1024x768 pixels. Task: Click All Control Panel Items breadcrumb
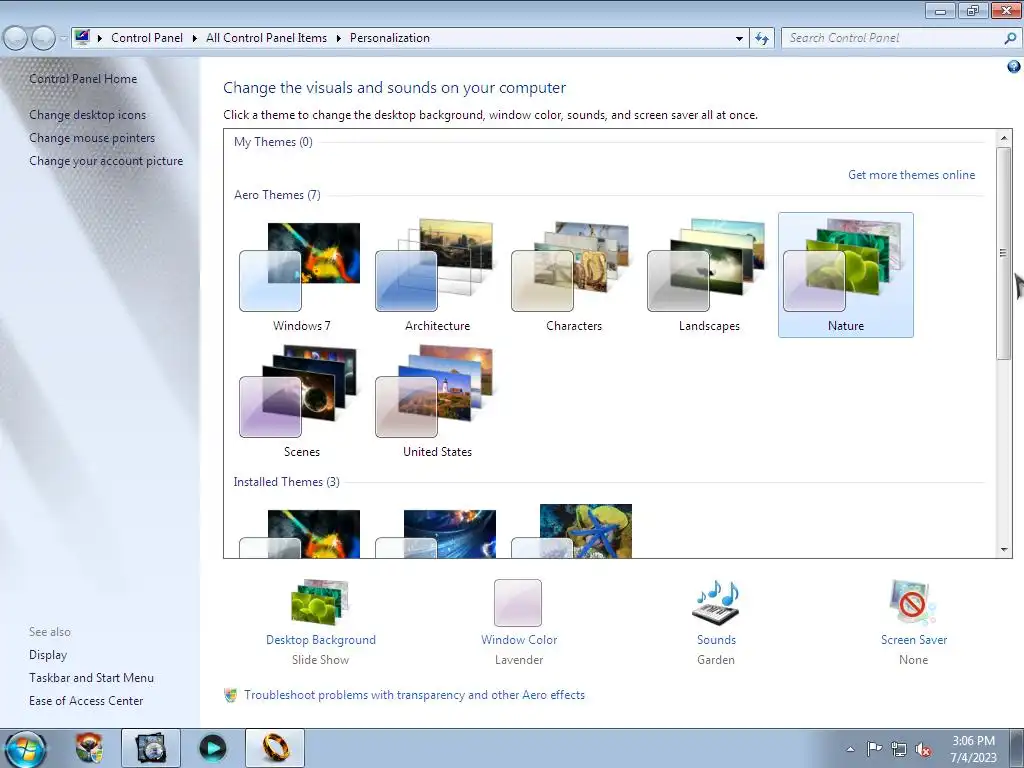click(x=266, y=38)
